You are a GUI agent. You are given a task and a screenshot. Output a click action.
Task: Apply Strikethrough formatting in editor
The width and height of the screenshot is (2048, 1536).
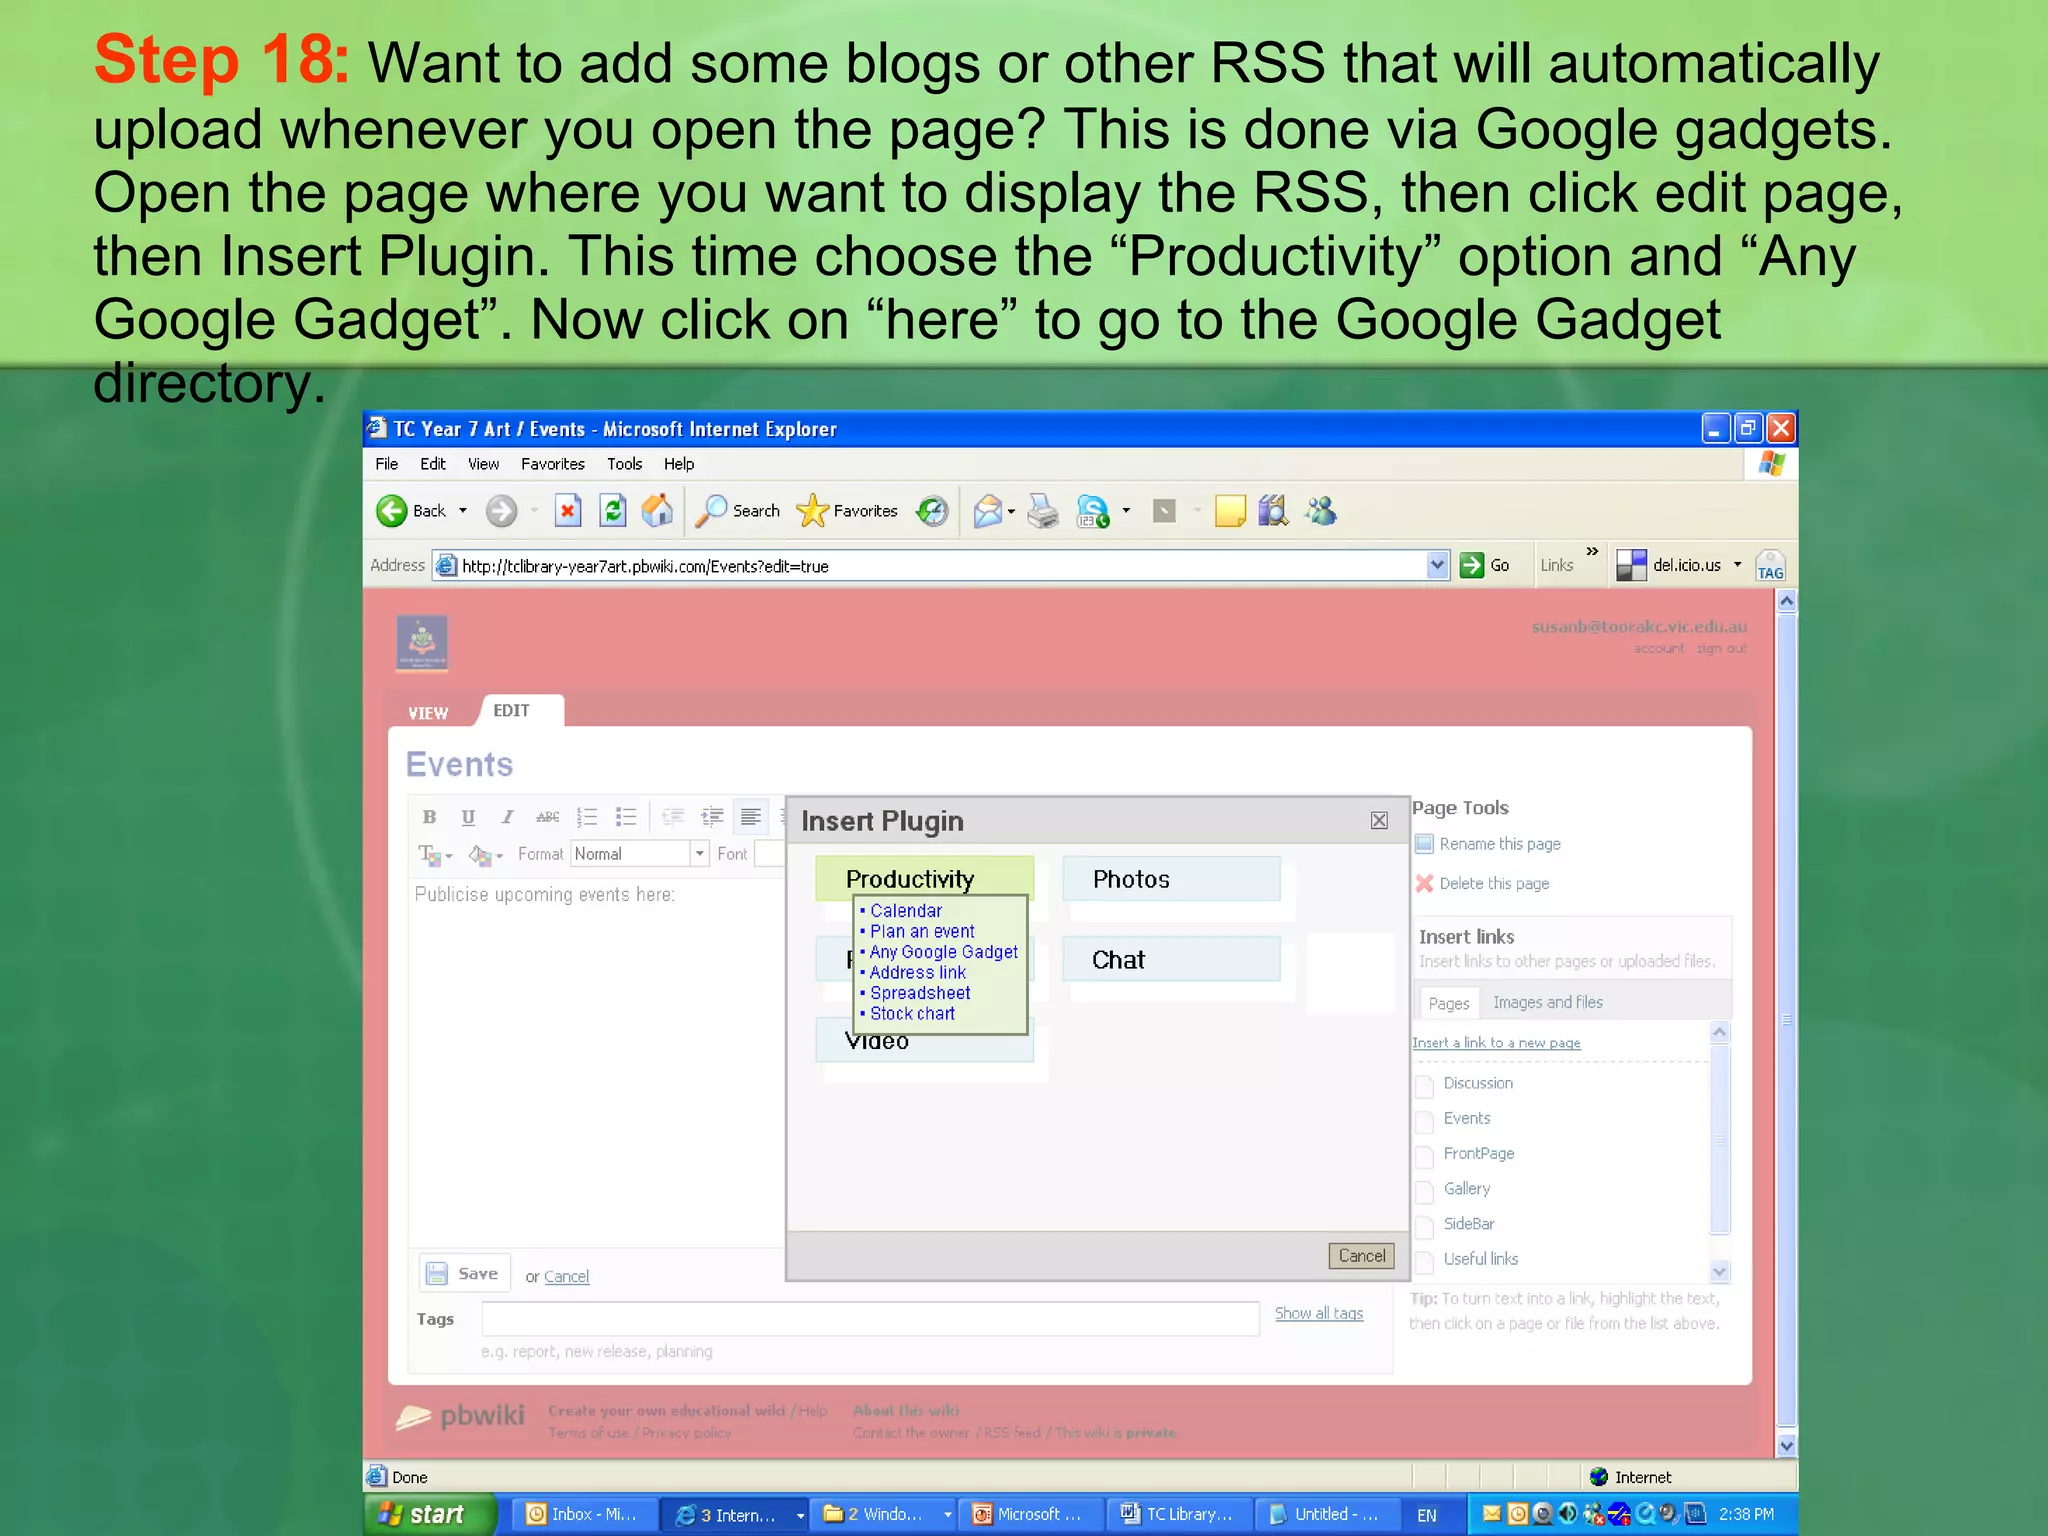547,817
